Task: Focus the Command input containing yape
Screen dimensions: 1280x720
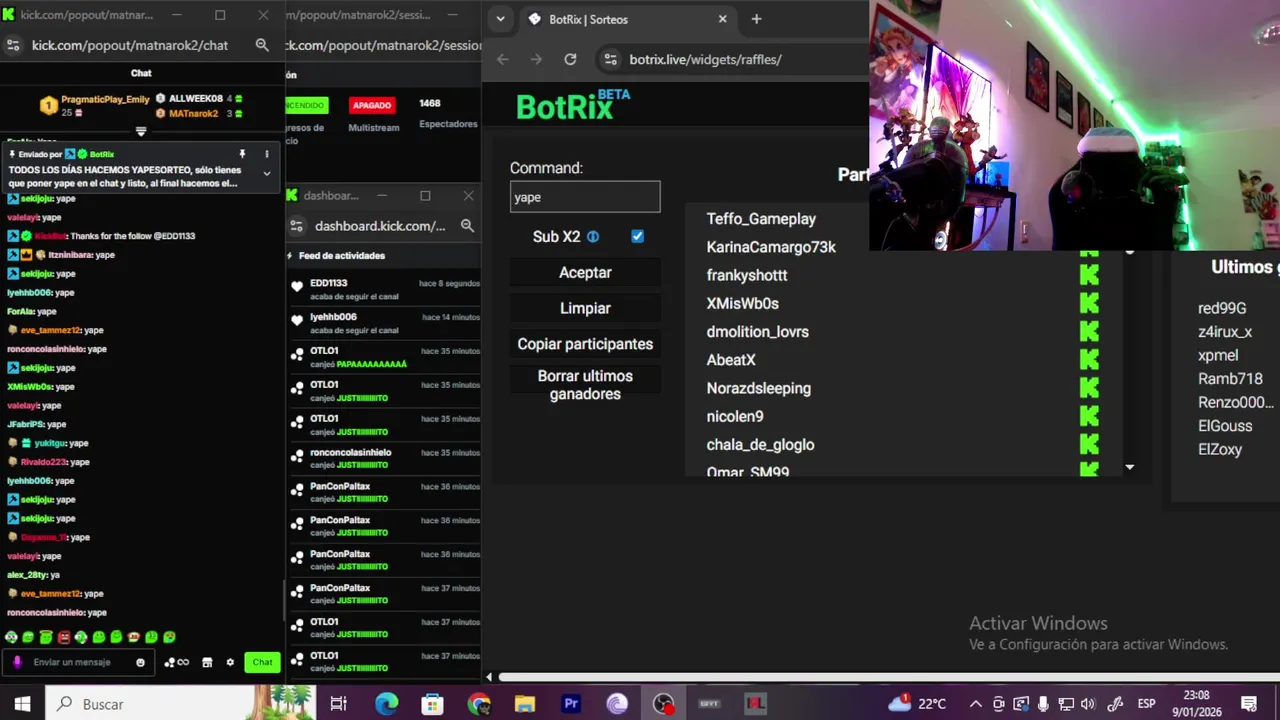Action: (x=585, y=197)
